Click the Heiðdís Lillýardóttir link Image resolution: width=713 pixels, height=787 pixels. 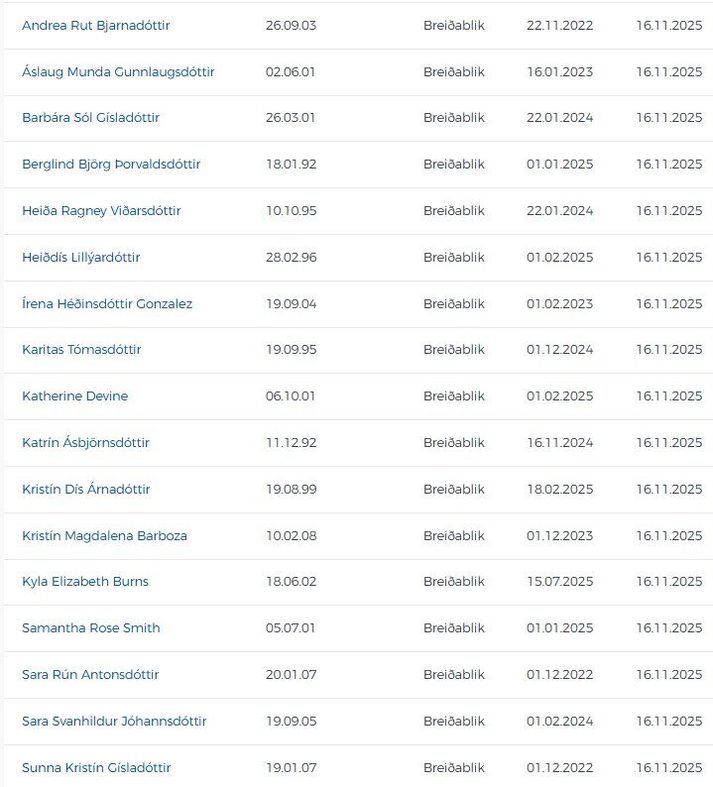point(81,257)
